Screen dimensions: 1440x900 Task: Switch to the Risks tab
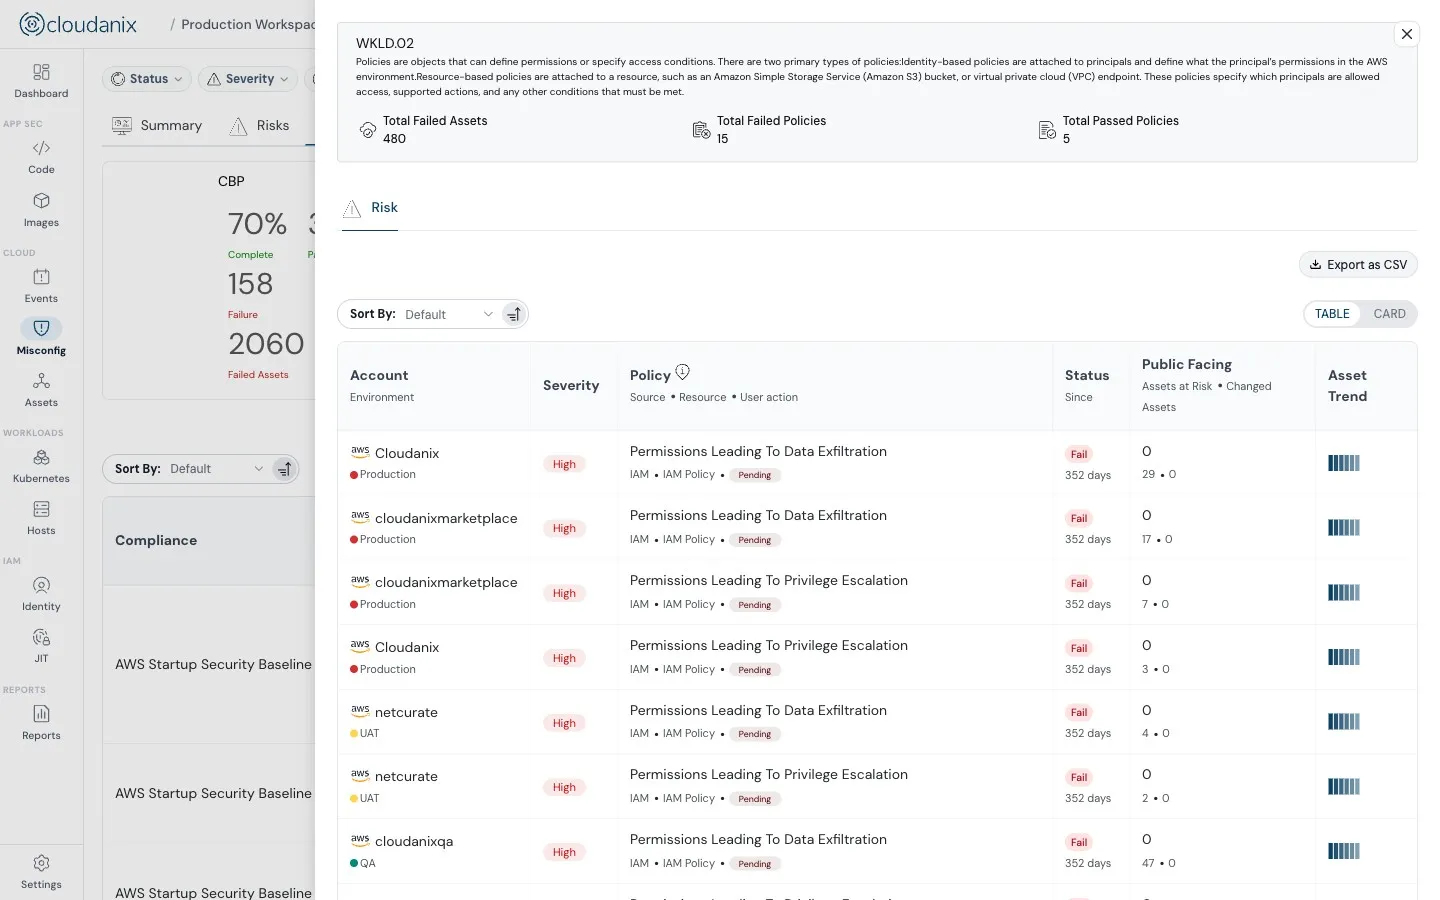[260, 126]
